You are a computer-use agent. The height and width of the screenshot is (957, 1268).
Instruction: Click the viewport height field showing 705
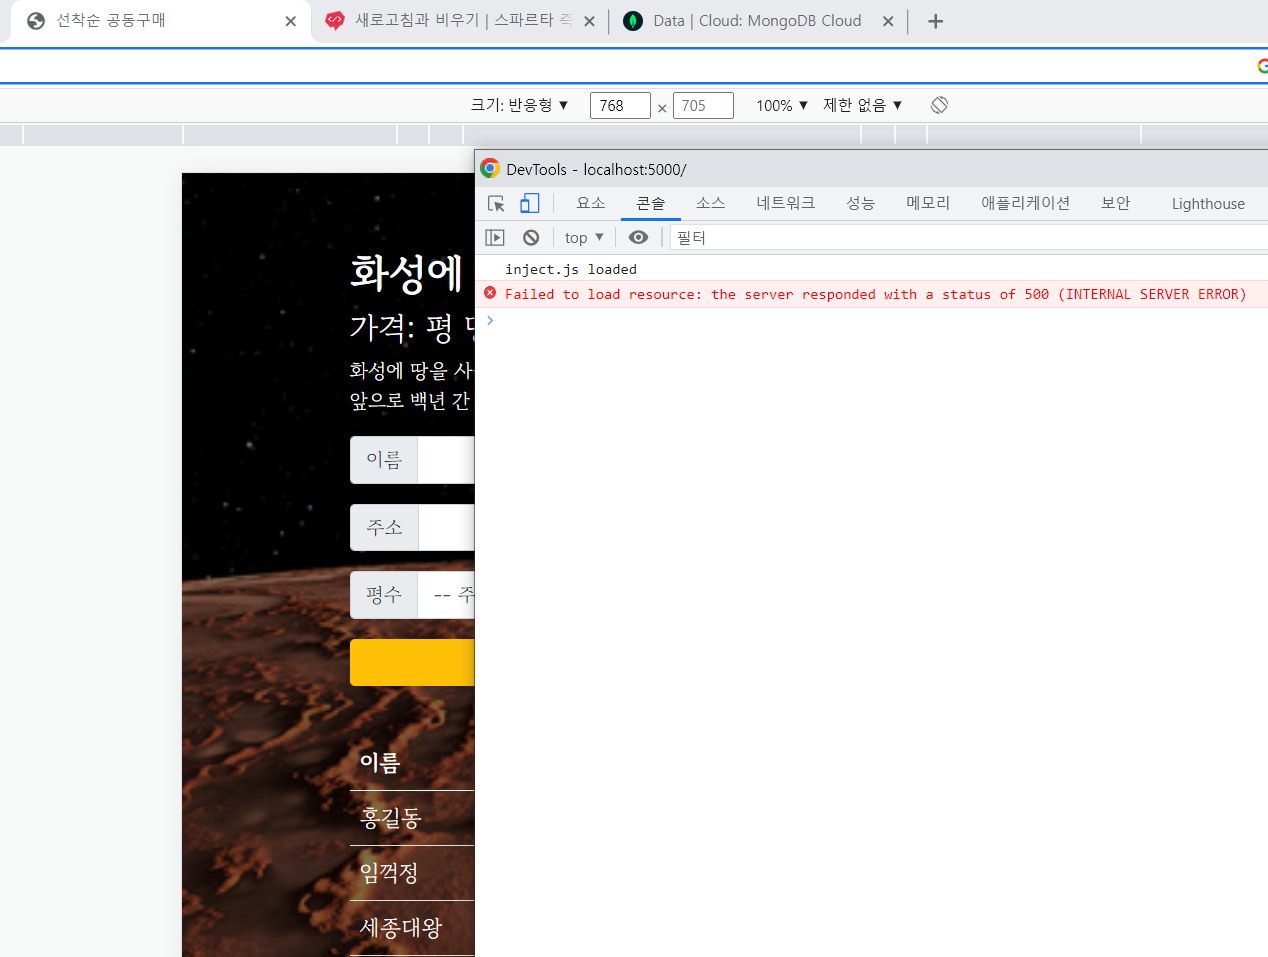coord(703,105)
